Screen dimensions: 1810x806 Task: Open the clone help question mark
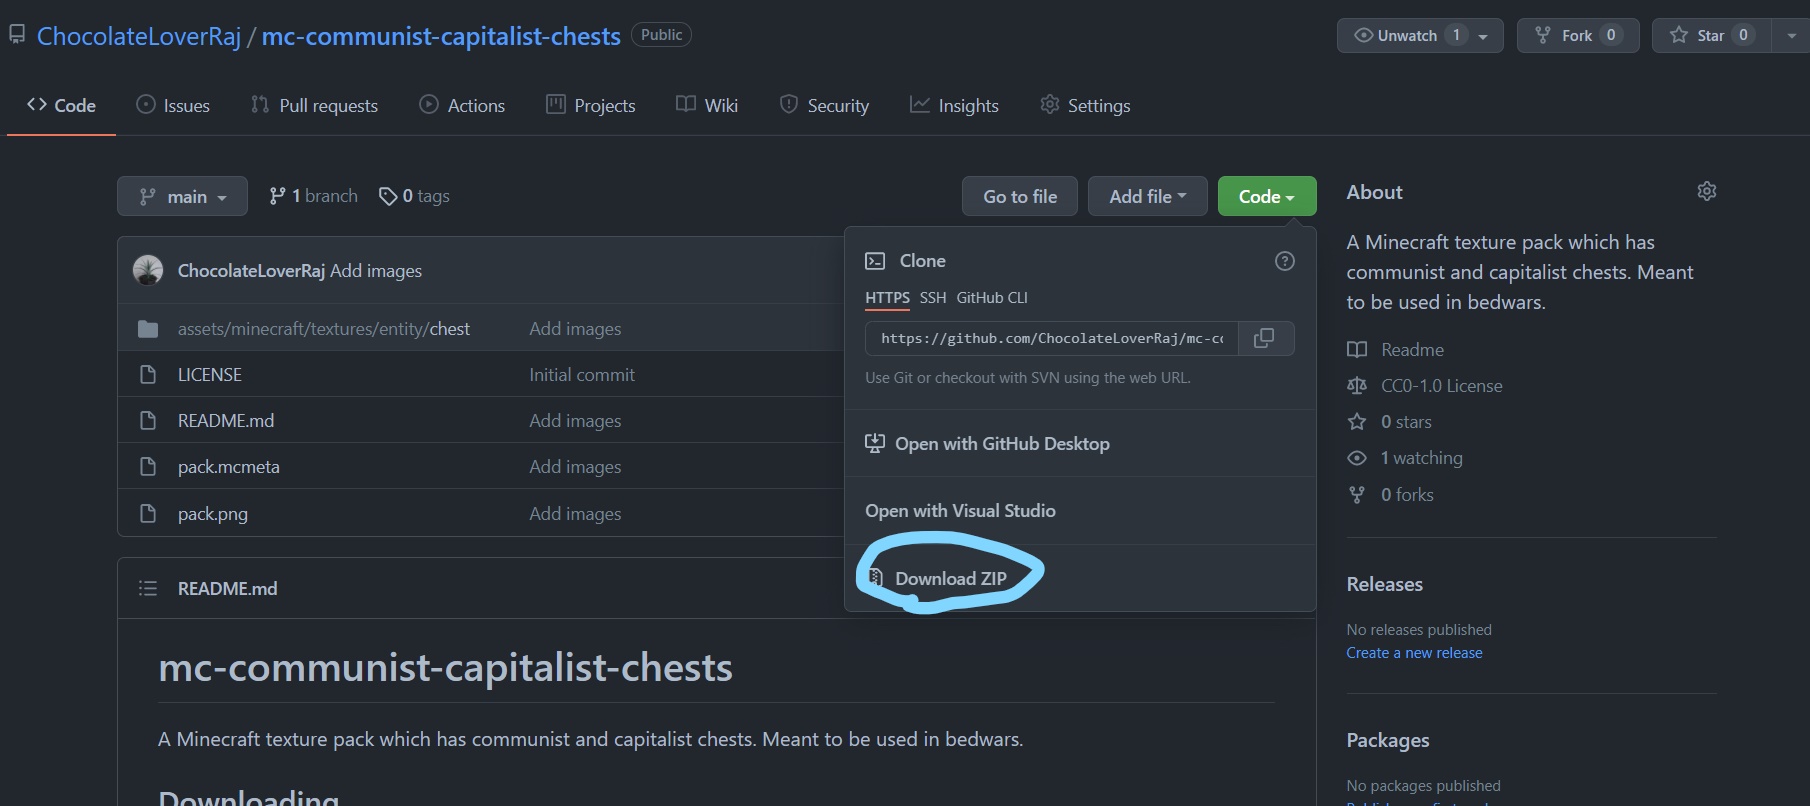click(1284, 260)
